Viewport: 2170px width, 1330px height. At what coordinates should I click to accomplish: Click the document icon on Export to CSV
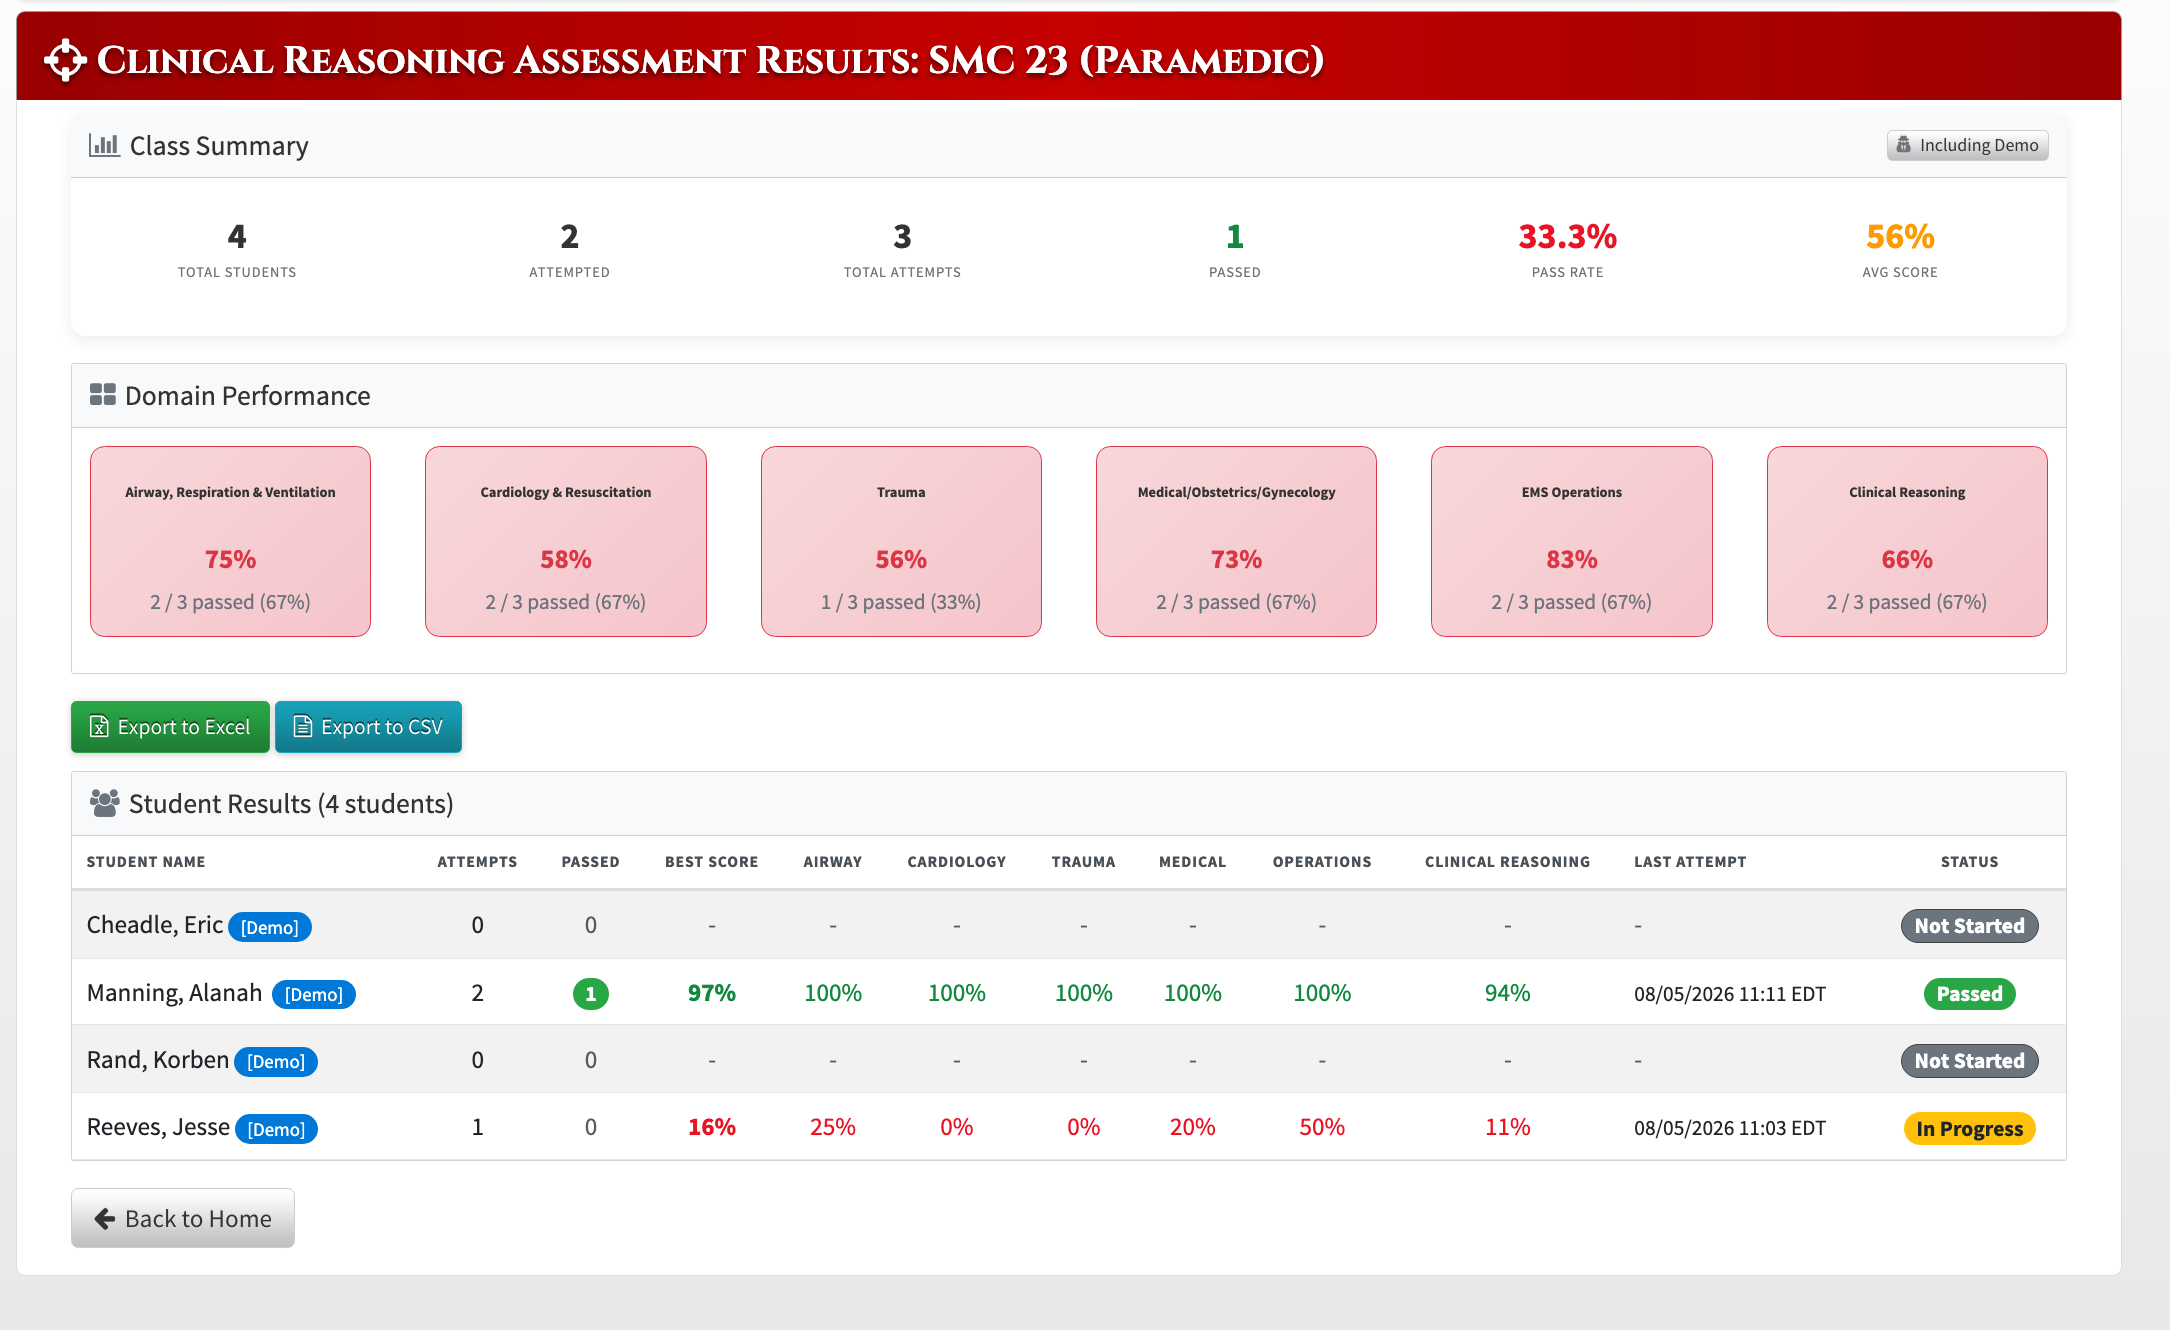[x=303, y=727]
